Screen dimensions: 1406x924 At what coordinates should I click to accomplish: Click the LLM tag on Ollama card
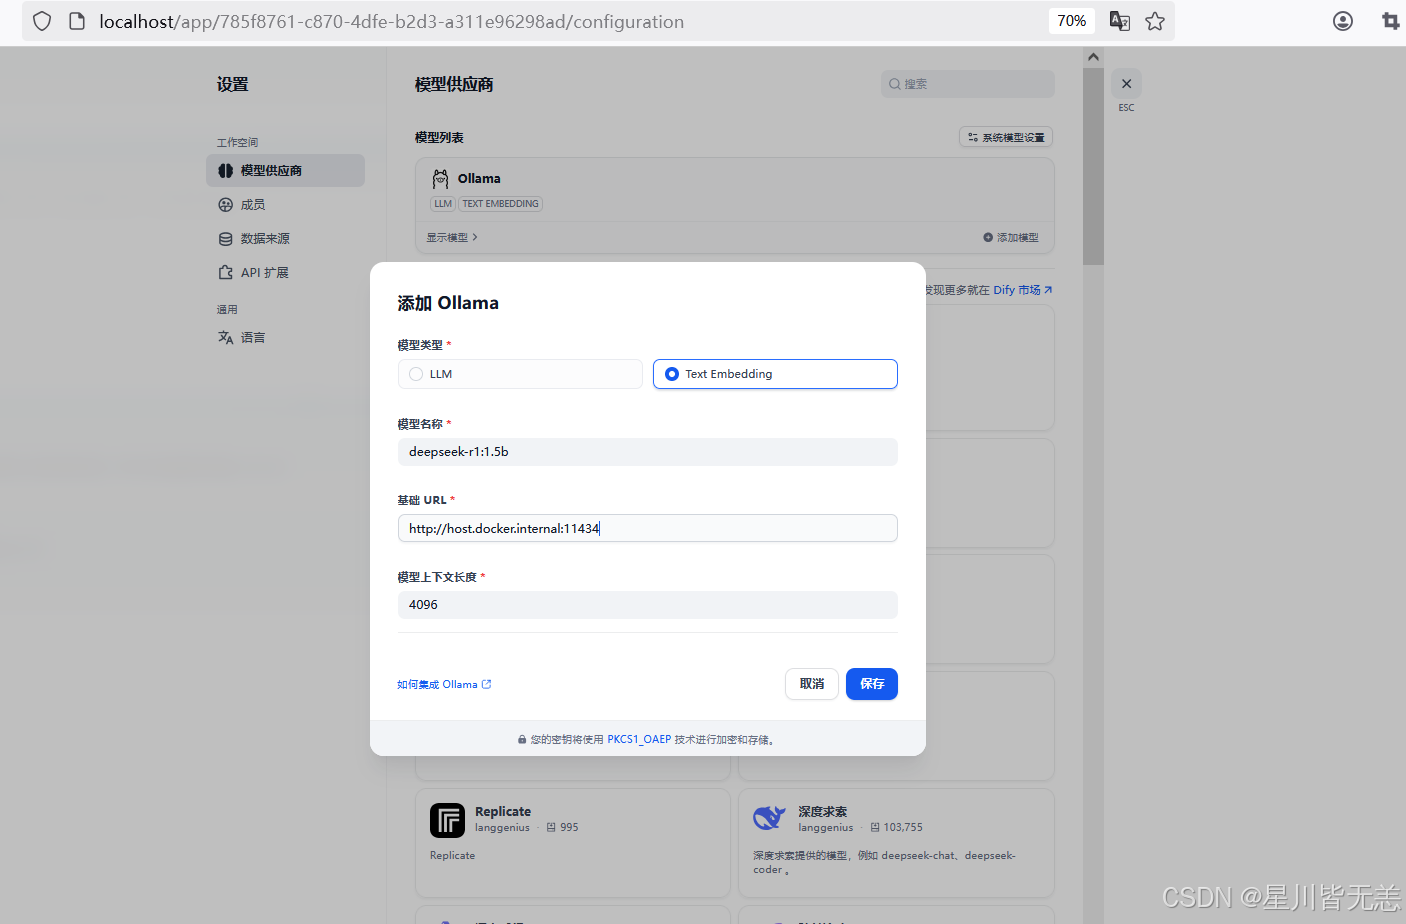pyautogui.click(x=443, y=204)
